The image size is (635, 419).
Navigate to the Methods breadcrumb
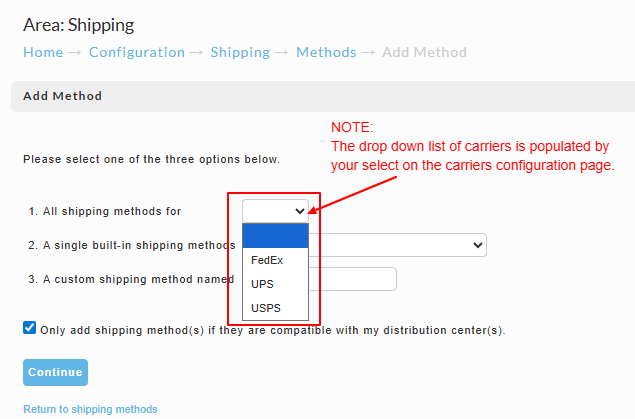(326, 52)
